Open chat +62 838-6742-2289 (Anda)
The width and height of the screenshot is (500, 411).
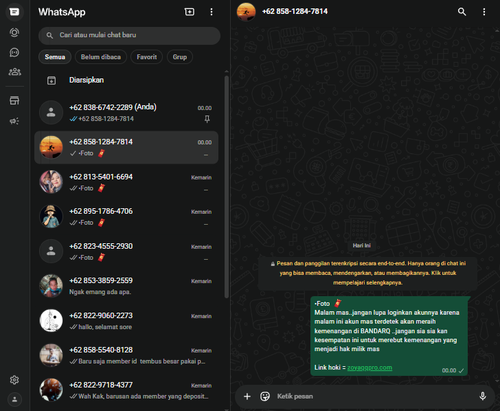click(x=127, y=113)
